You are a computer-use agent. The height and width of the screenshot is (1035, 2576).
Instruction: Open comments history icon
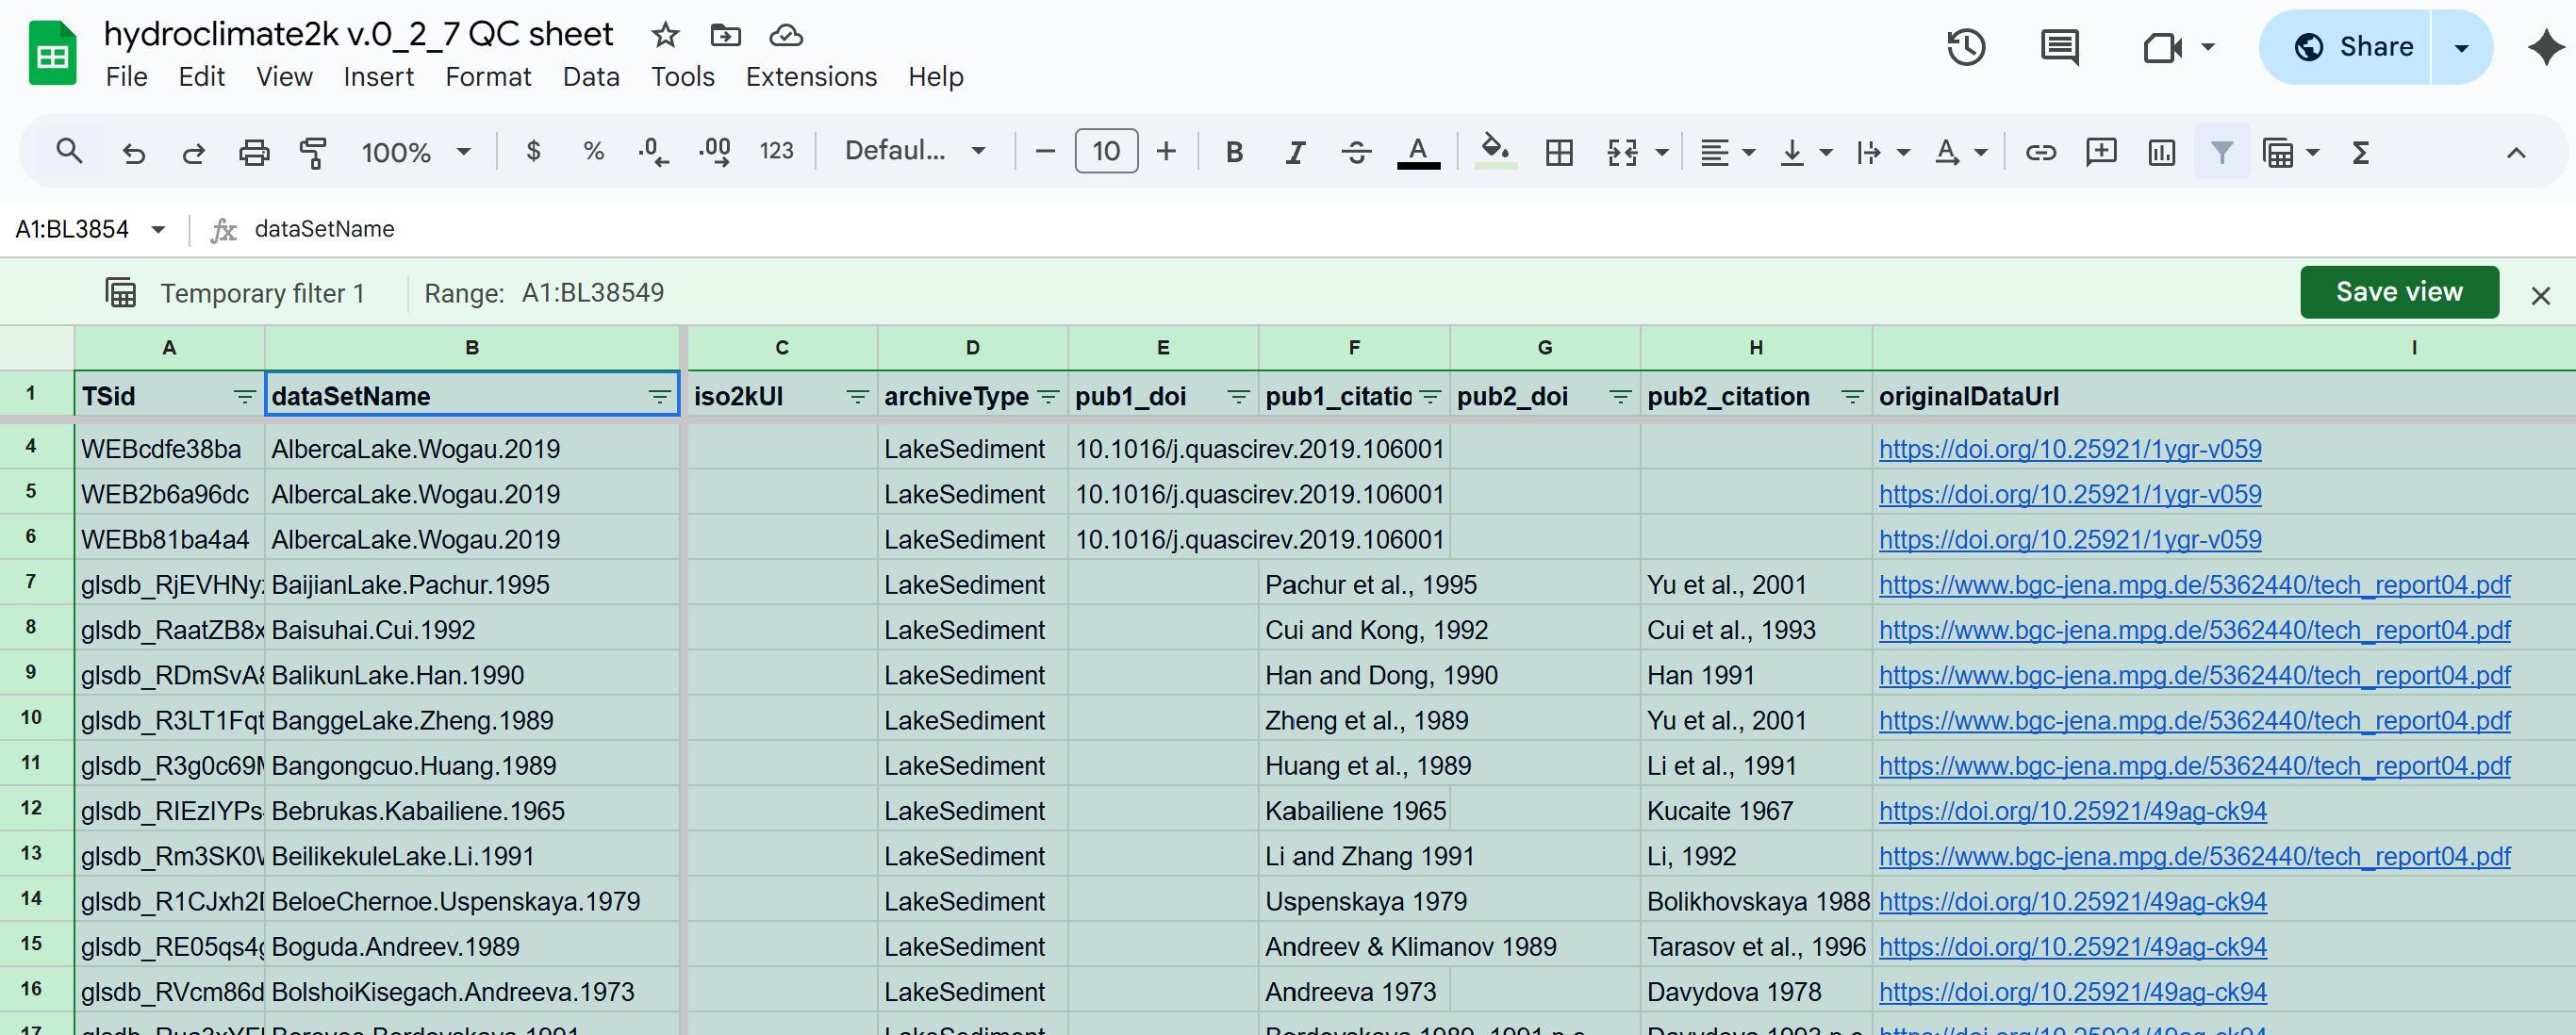pyautogui.click(x=2059, y=47)
